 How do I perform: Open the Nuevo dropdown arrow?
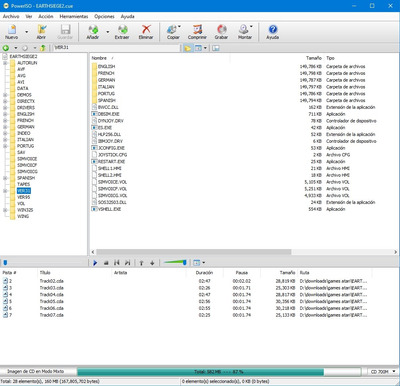click(x=27, y=32)
